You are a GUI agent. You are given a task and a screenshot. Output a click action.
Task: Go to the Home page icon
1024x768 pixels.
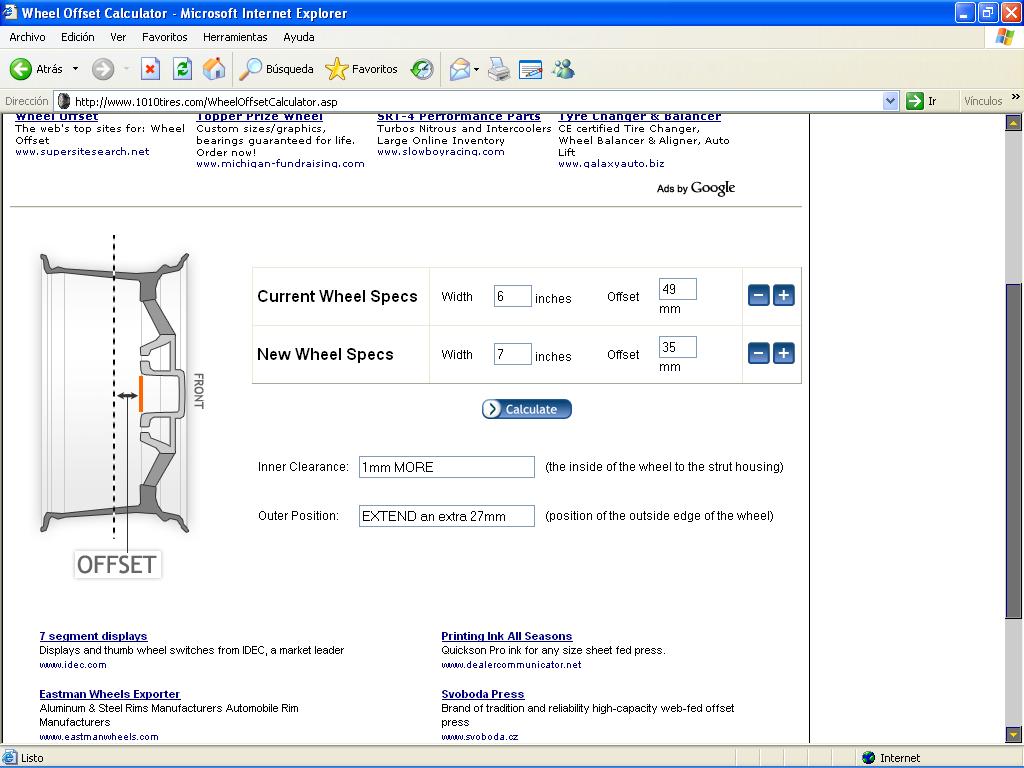pyautogui.click(x=214, y=69)
